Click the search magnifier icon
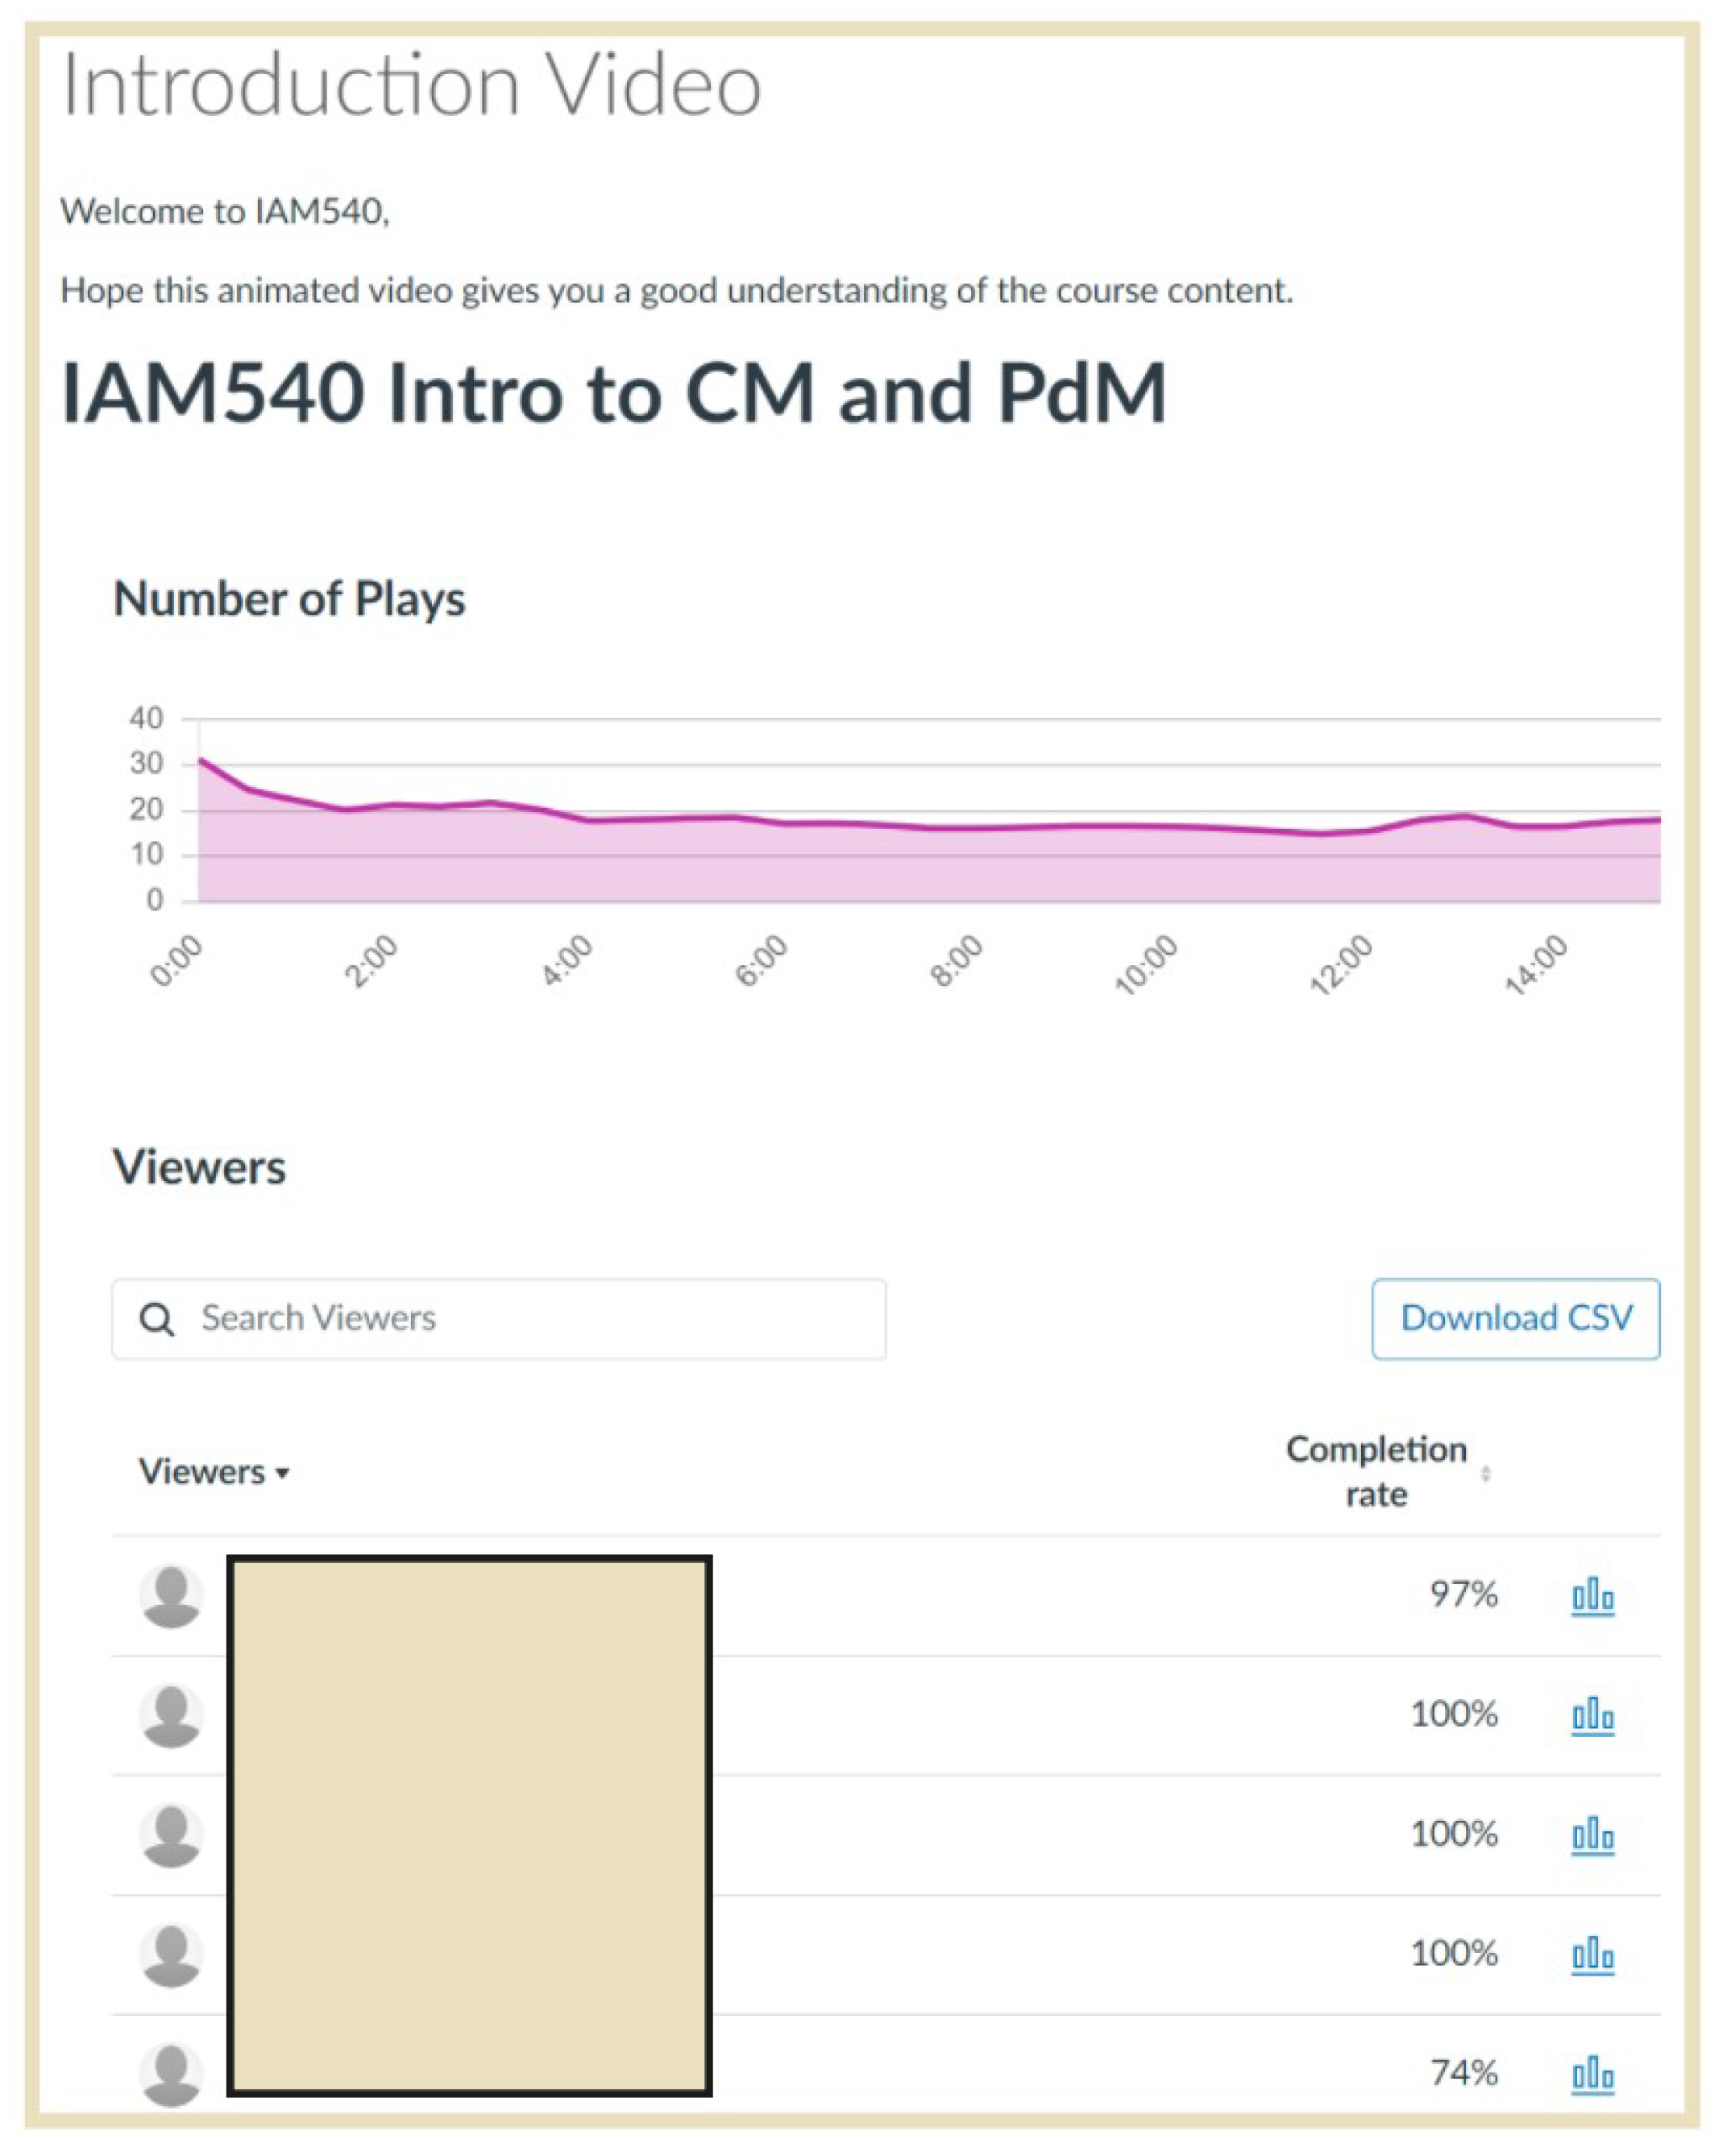The image size is (1731, 2156). click(x=157, y=1319)
